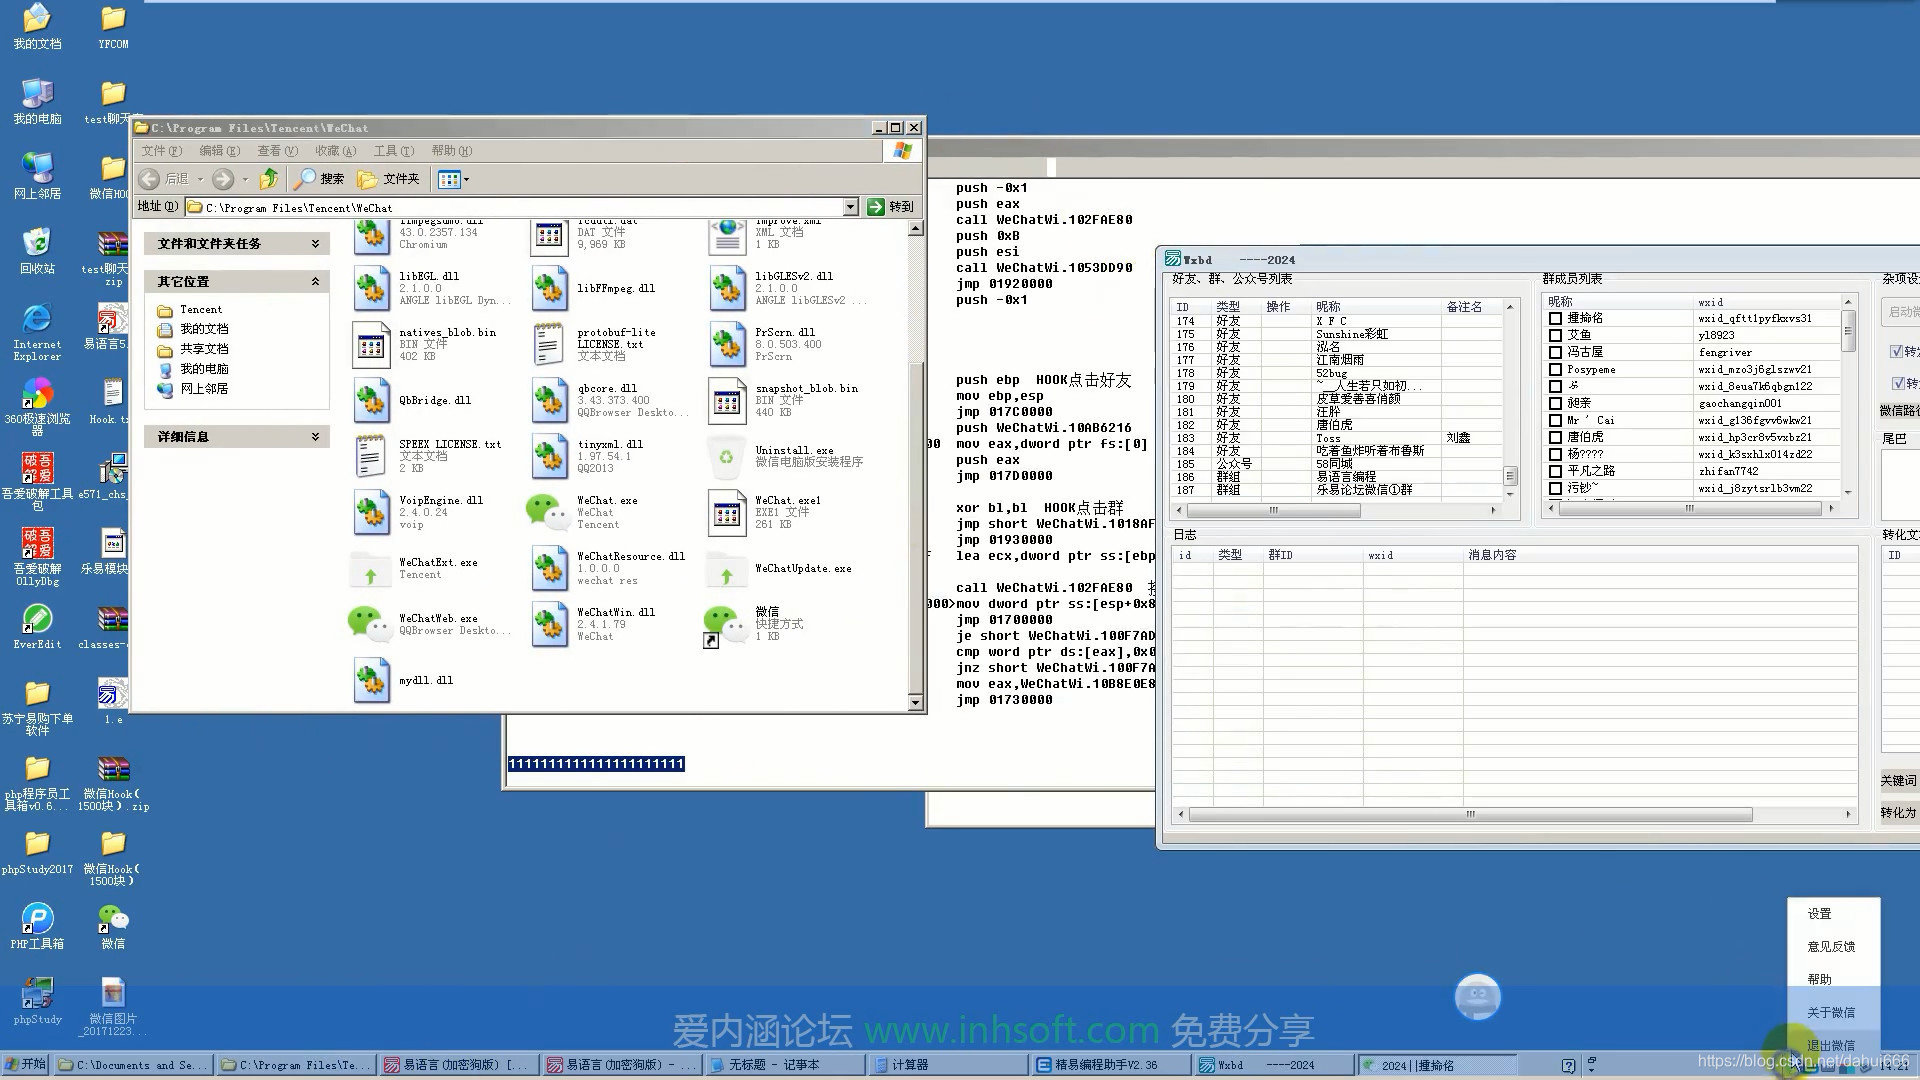Select WeChatWeb.exe file

[370, 624]
